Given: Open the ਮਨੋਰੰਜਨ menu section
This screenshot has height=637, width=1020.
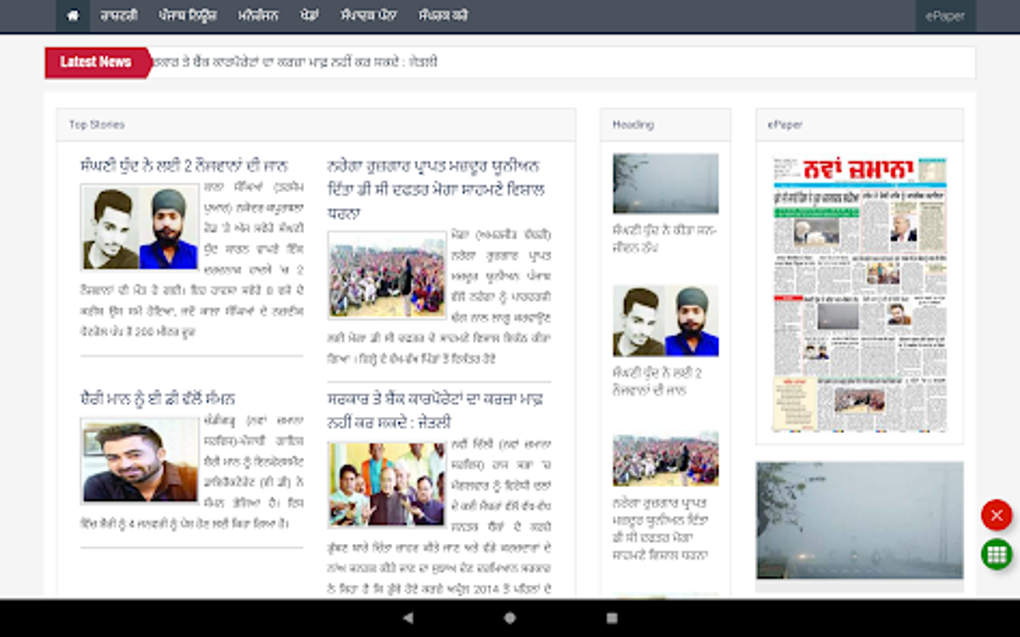Looking at the screenshot, I should pos(258,16).
